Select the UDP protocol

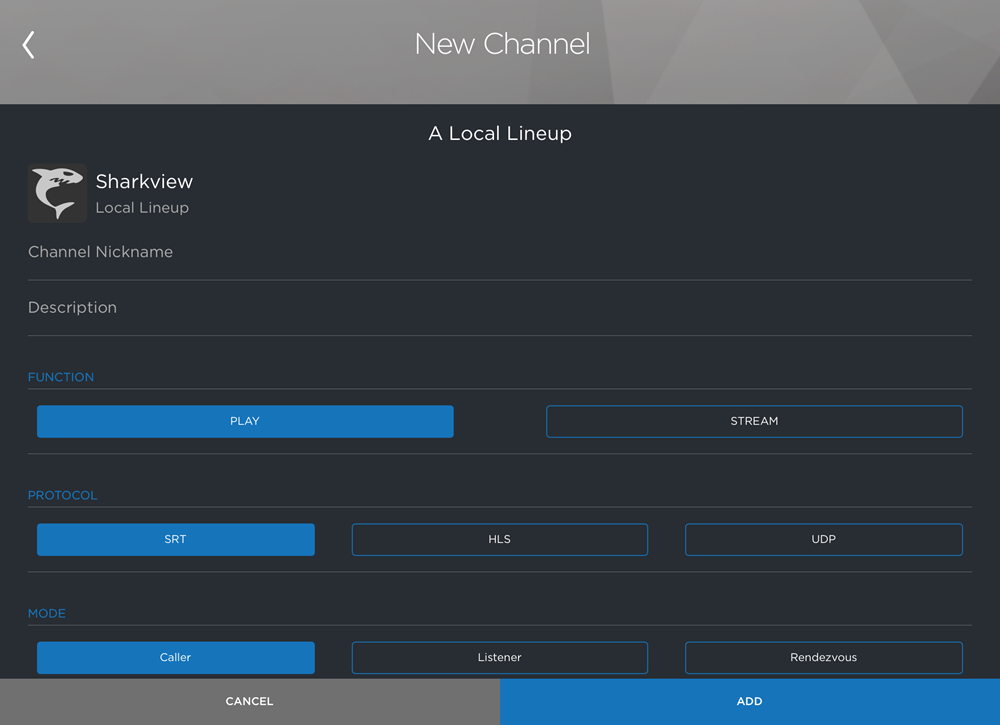click(823, 539)
